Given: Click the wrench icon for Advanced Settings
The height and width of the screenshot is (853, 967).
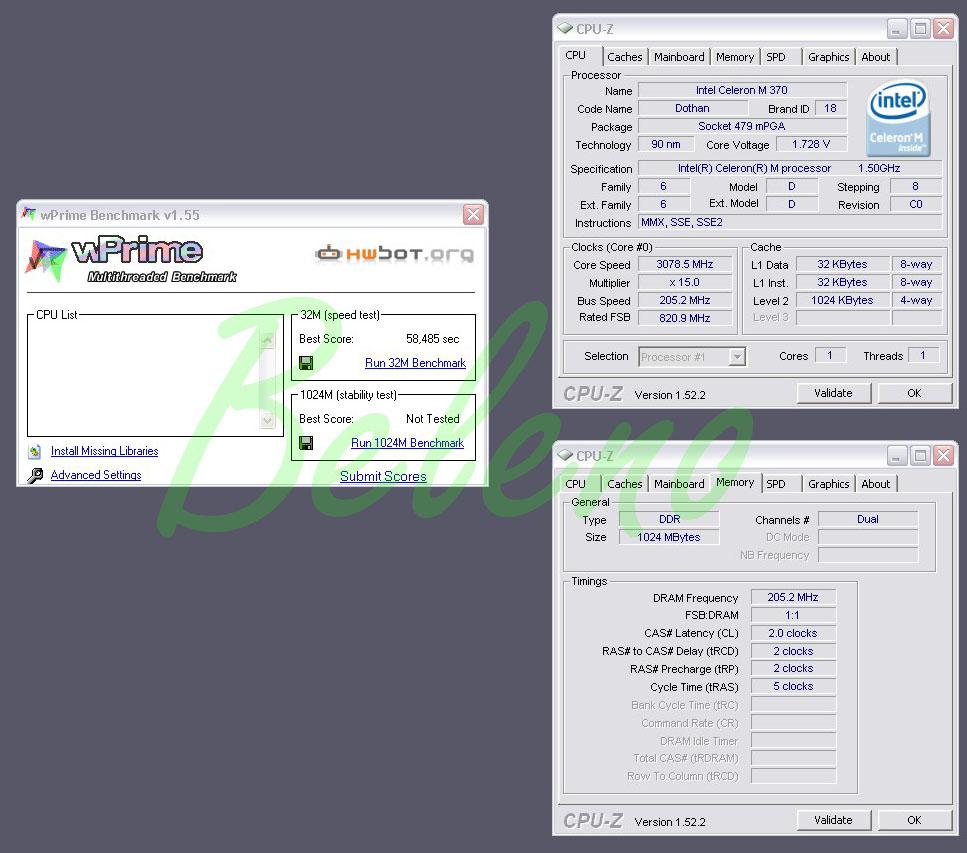Looking at the screenshot, I should click(35, 476).
